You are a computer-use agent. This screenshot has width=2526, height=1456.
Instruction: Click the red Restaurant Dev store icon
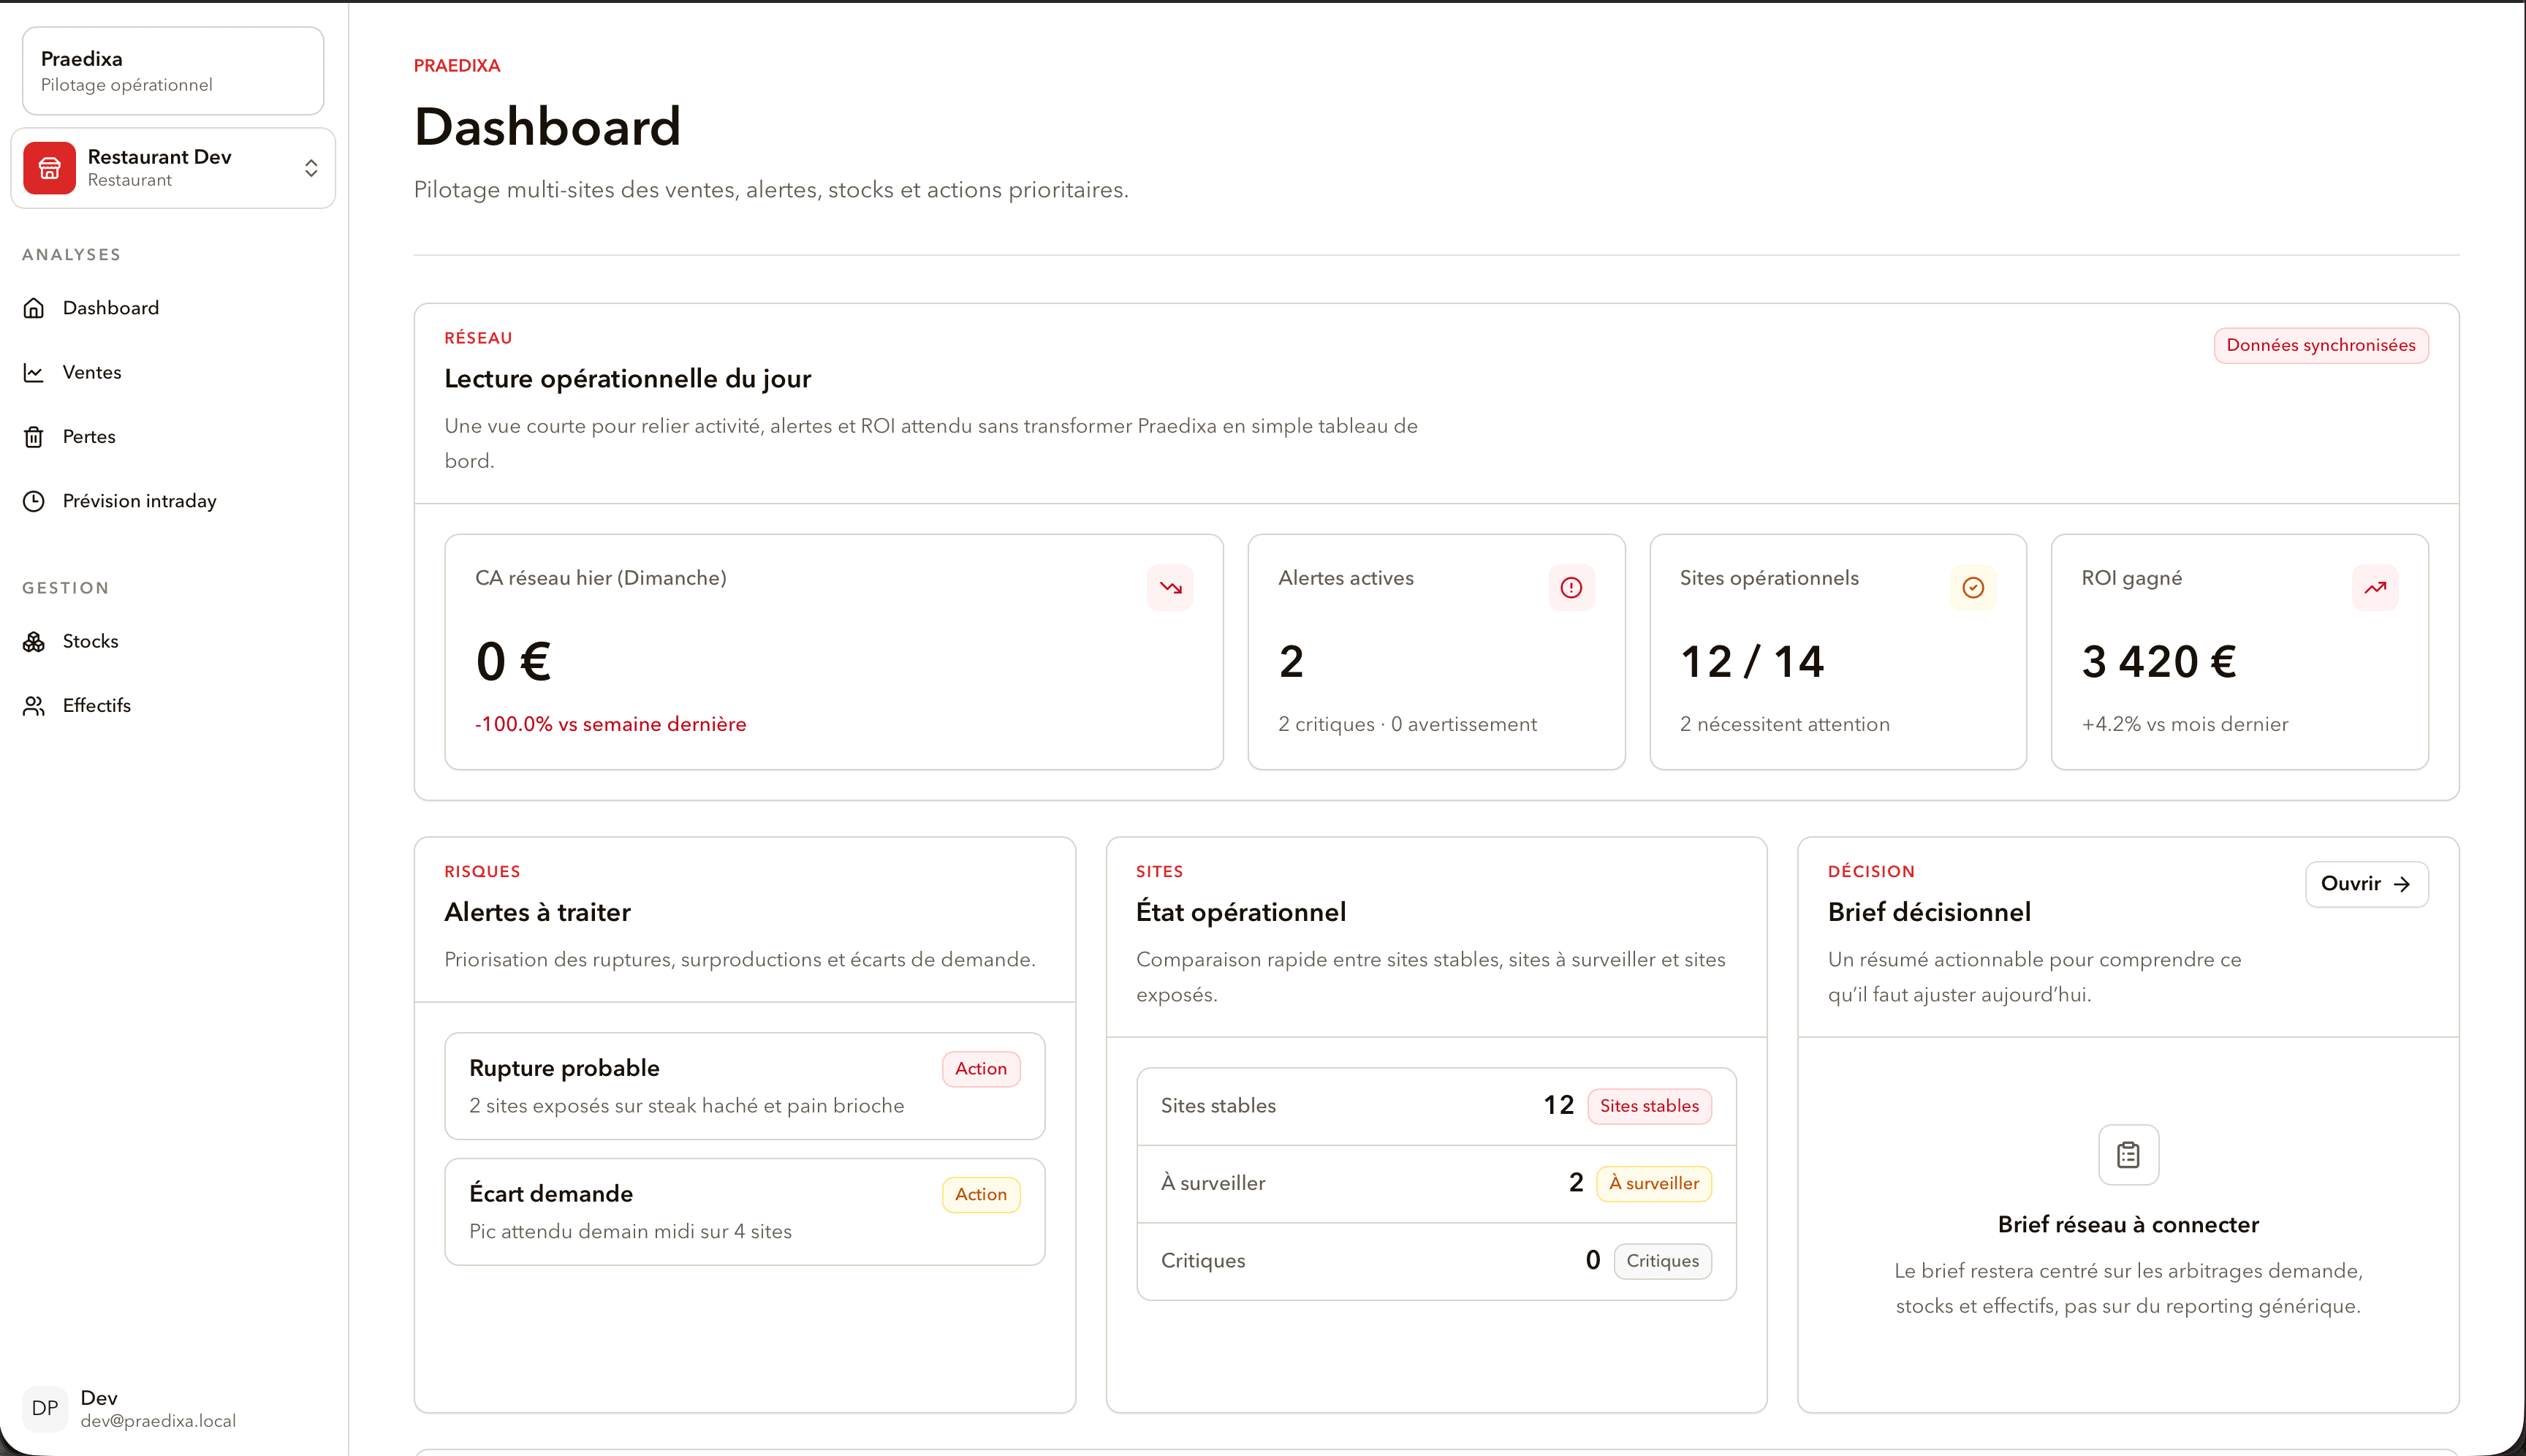tap(49, 168)
